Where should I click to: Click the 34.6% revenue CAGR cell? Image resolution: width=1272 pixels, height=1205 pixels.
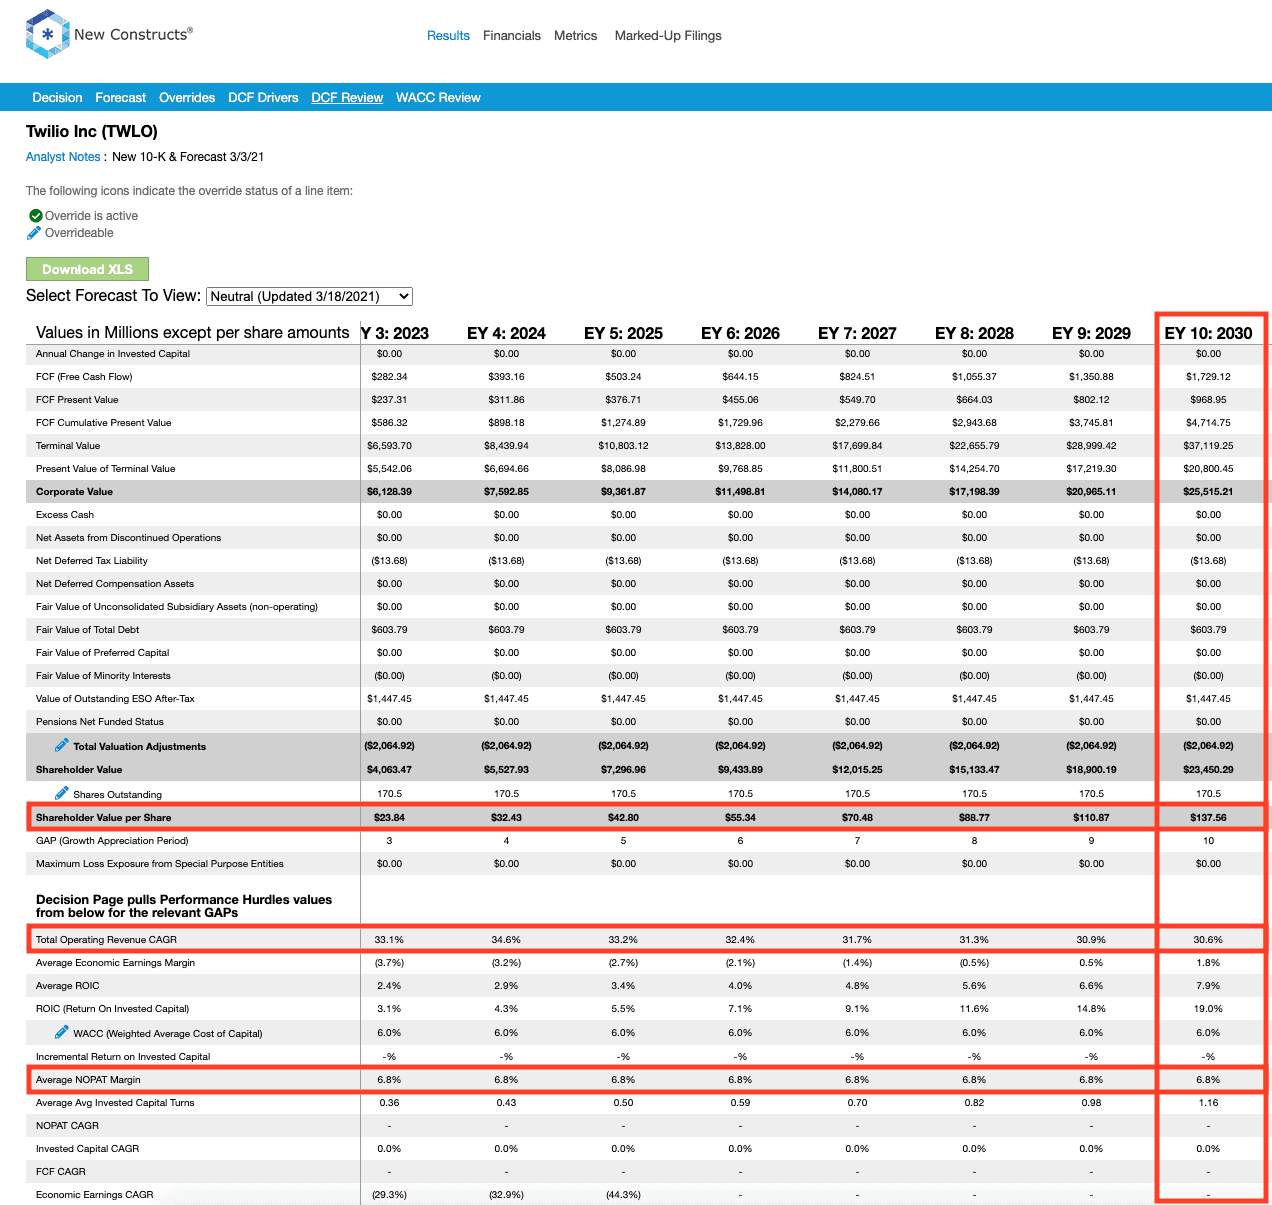pyautogui.click(x=506, y=940)
